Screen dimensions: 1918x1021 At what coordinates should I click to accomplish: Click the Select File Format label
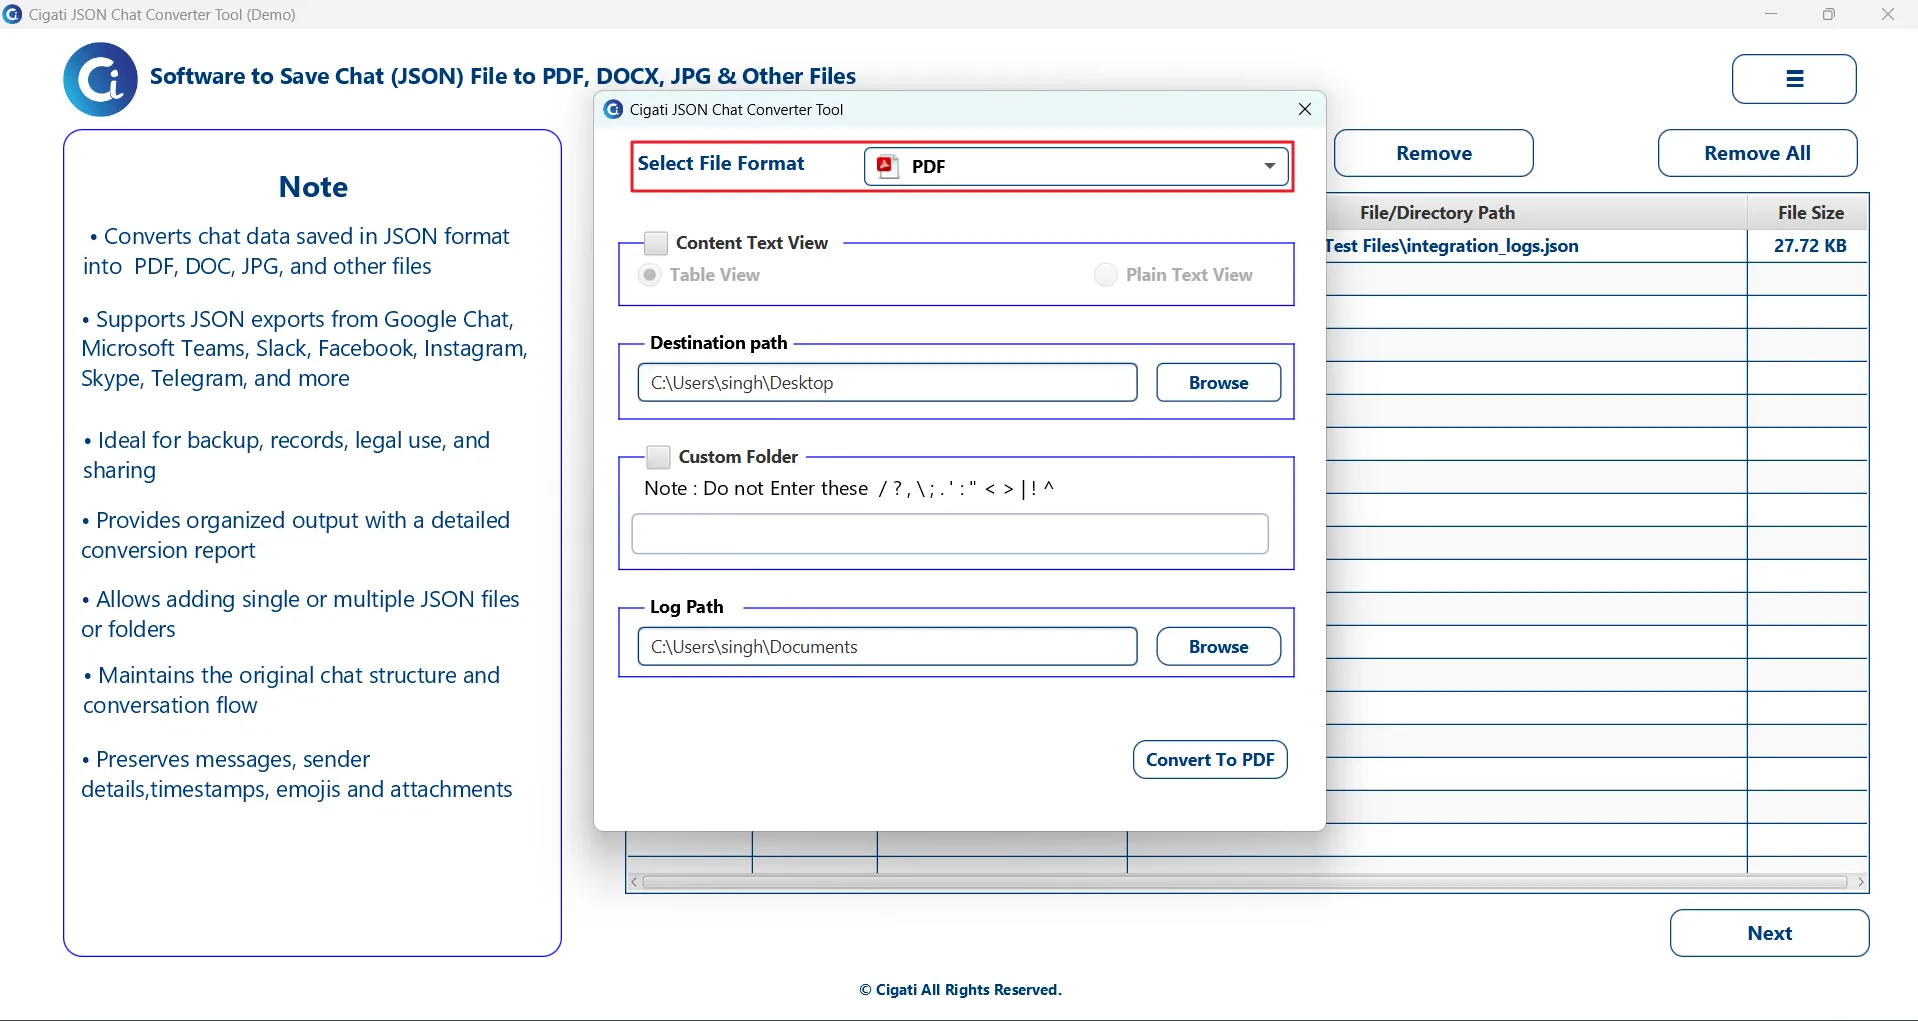pos(721,163)
